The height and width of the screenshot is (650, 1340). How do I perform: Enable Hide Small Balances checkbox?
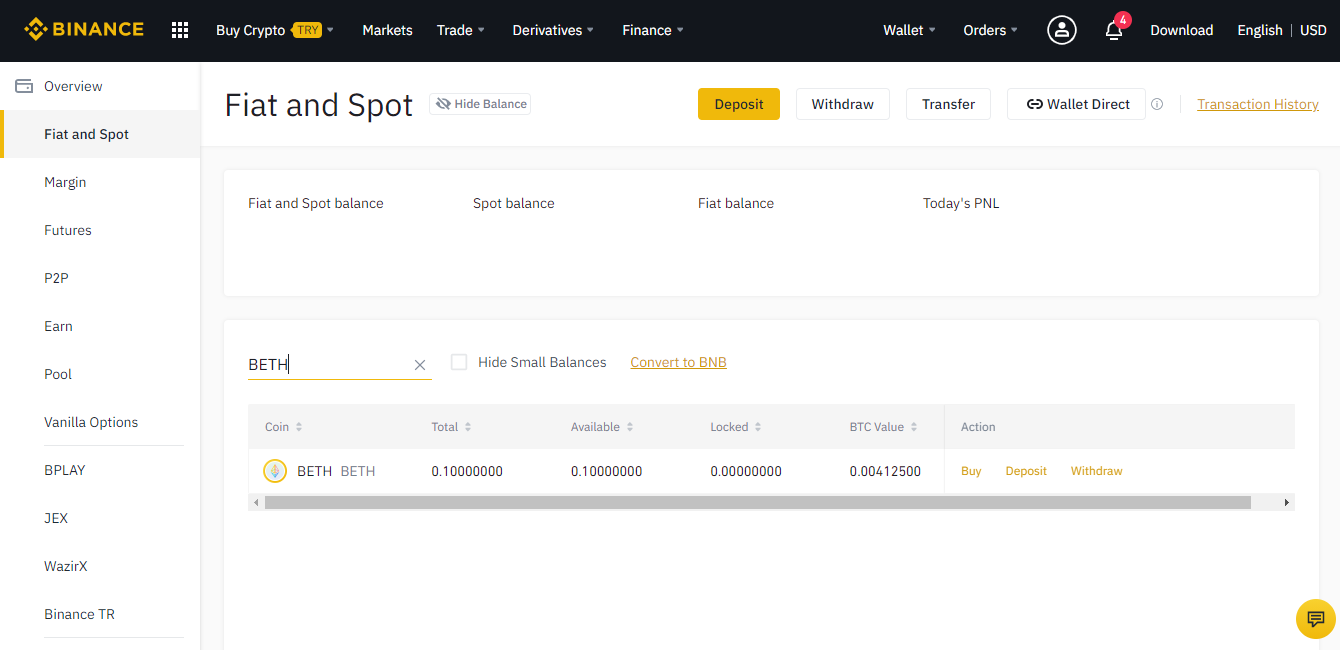coord(459,362)
